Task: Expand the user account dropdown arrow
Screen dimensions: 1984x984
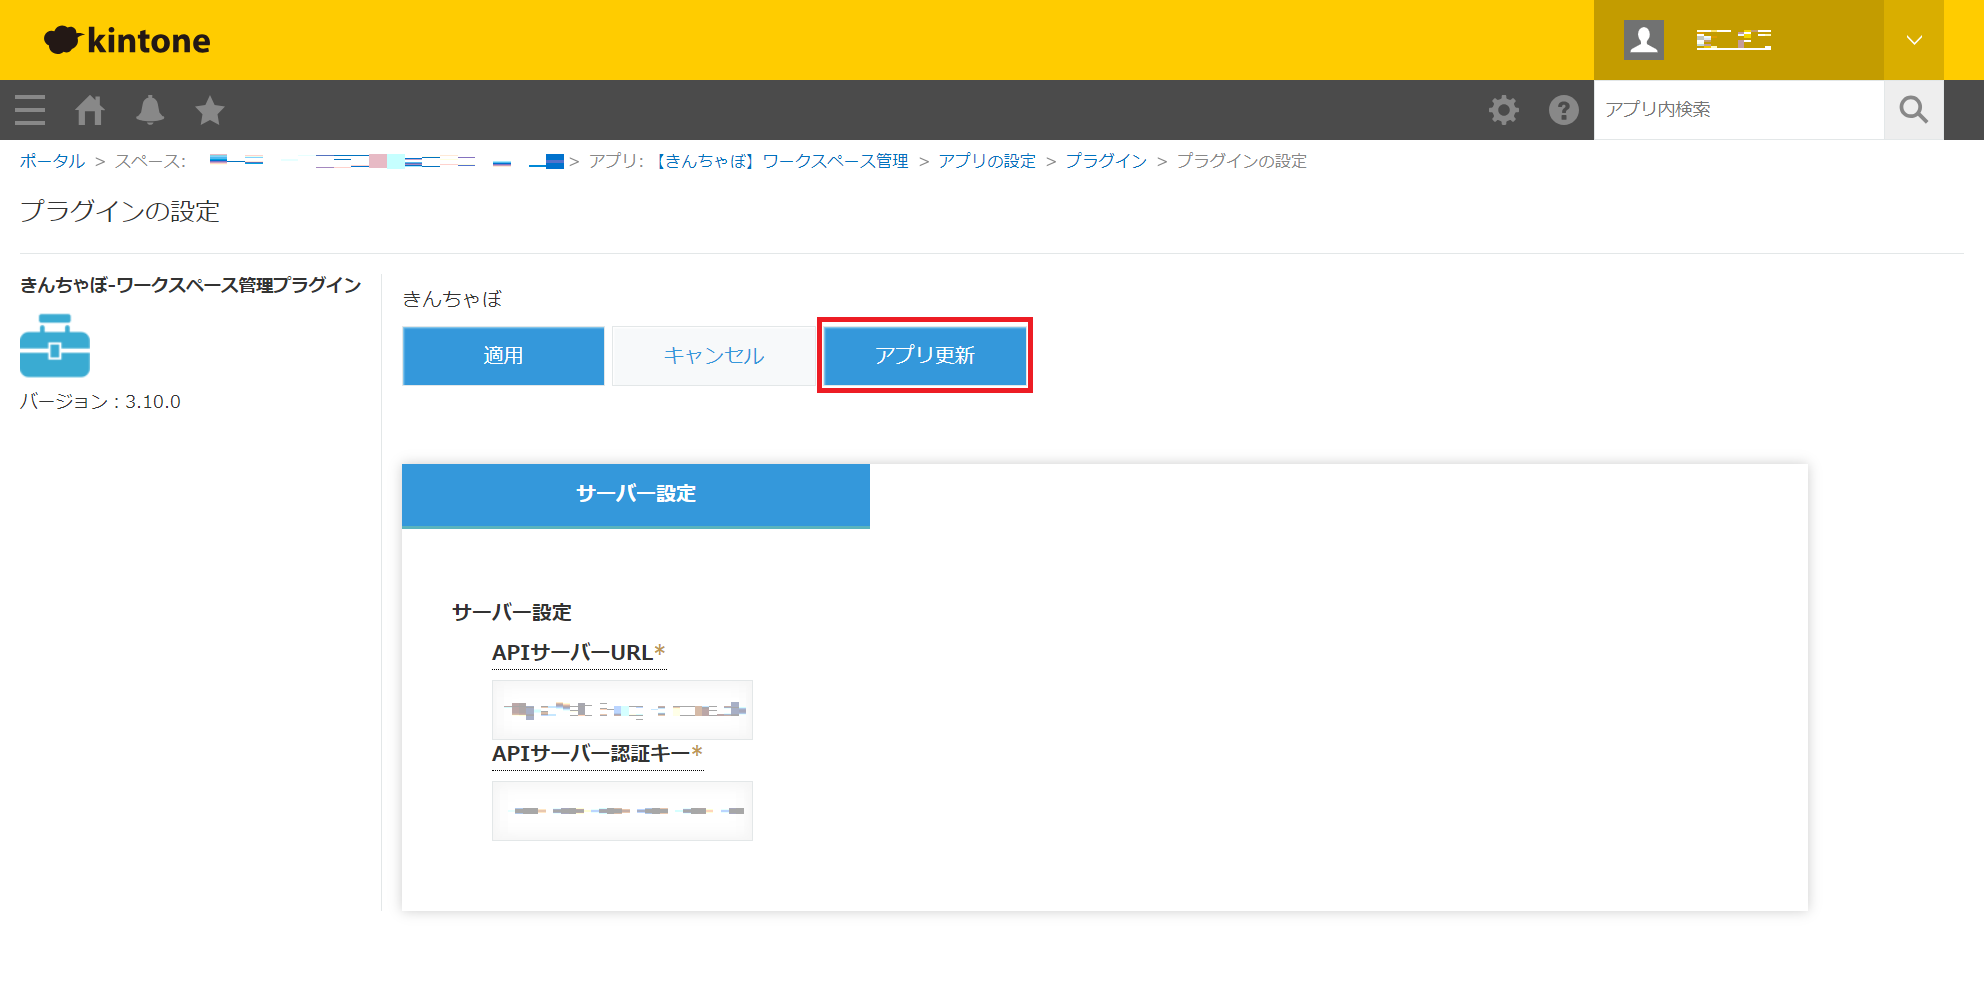Action: 1913,40
